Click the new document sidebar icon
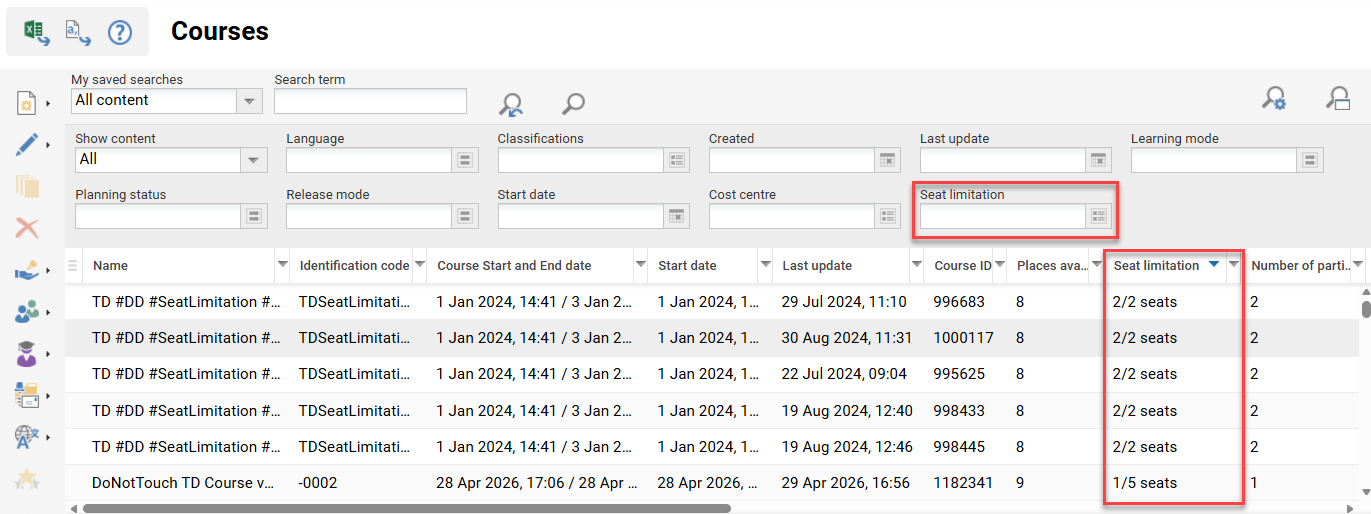 27,103
